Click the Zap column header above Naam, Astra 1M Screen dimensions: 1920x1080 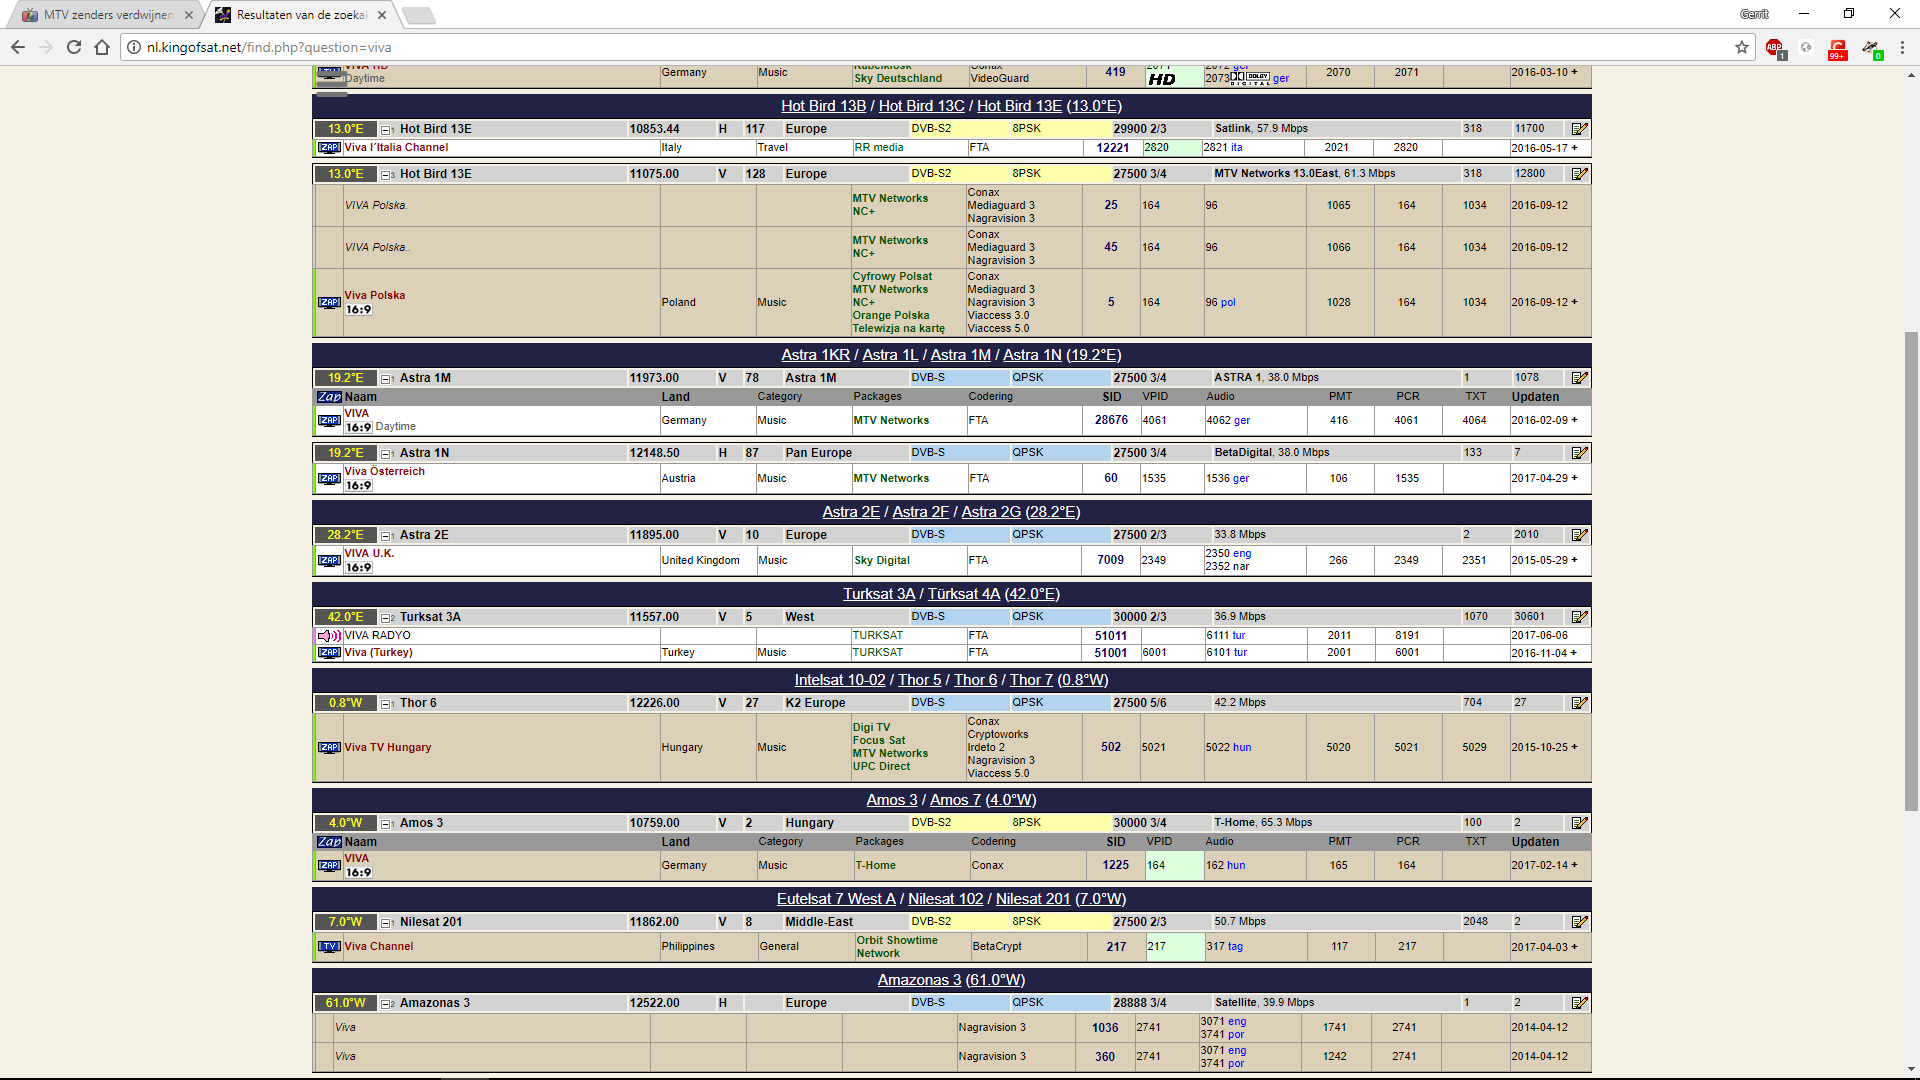[329, 397]
